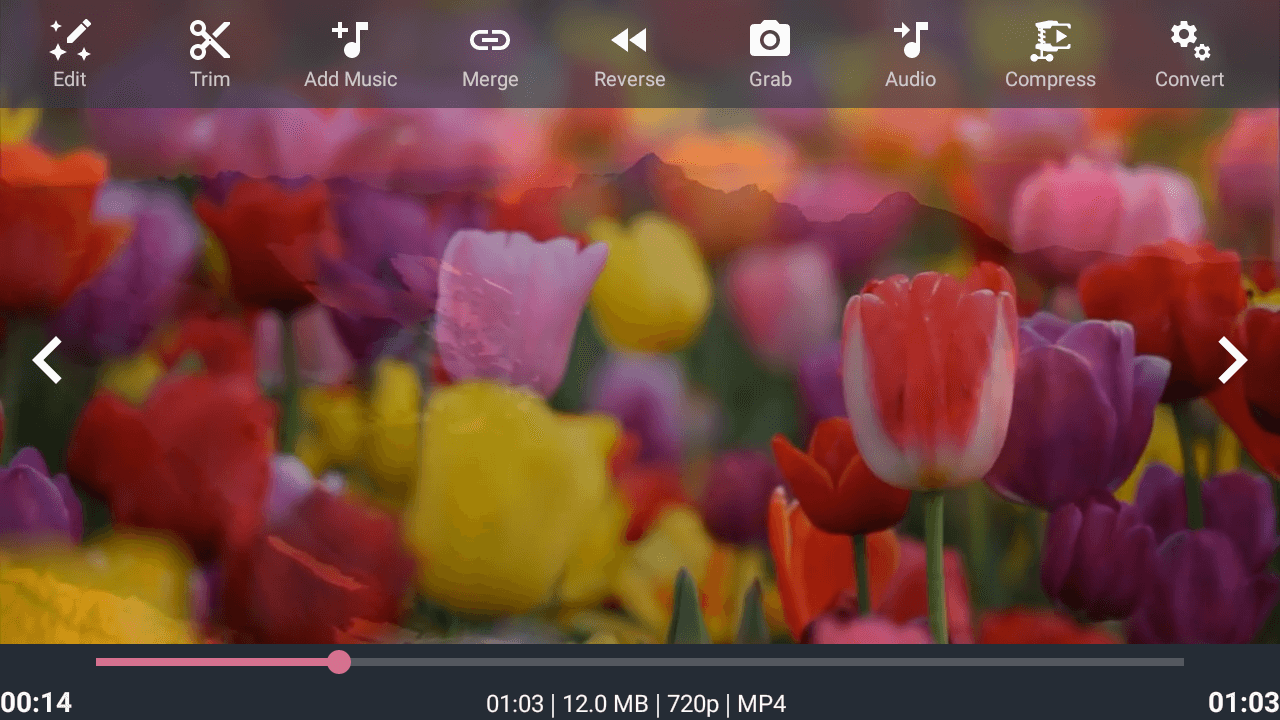Tap the Compress label text
Image resolution: width=1280 pixels, height=720 pixels.
click(x=1050, y=79)
